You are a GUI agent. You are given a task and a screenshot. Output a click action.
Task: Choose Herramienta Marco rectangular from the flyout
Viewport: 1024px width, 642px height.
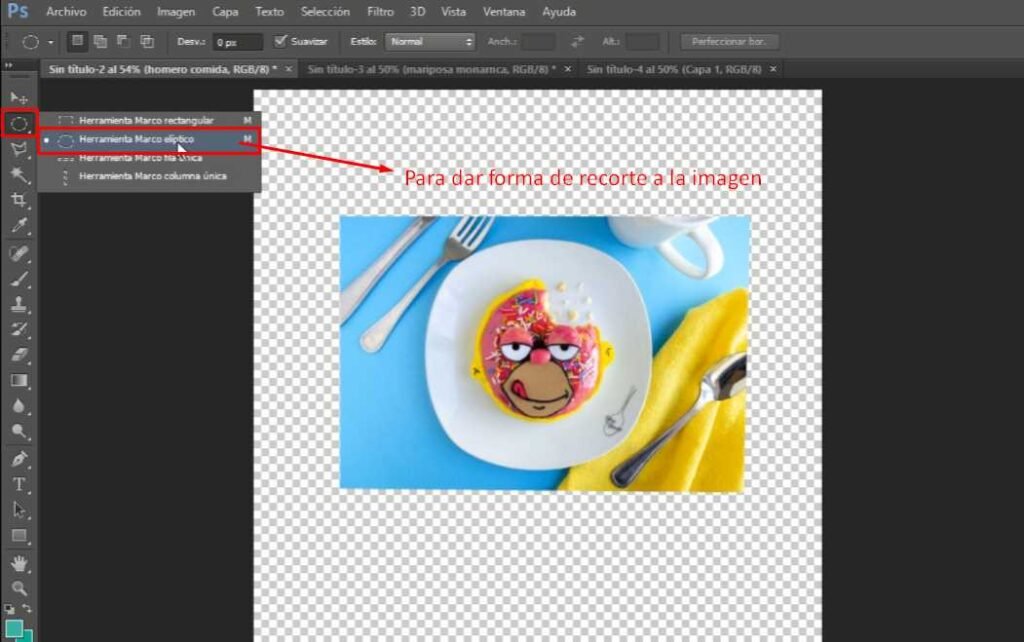150,120
